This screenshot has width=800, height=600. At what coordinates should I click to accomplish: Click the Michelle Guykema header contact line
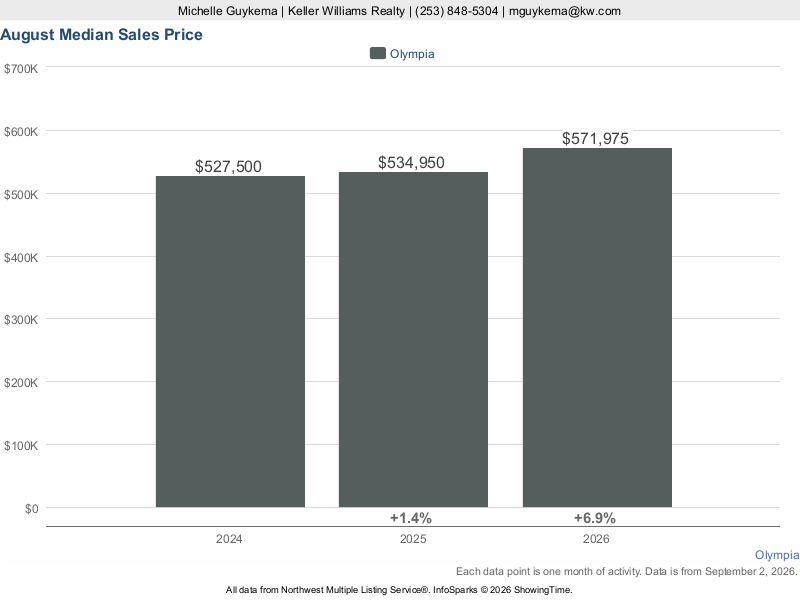click(399, 11)
